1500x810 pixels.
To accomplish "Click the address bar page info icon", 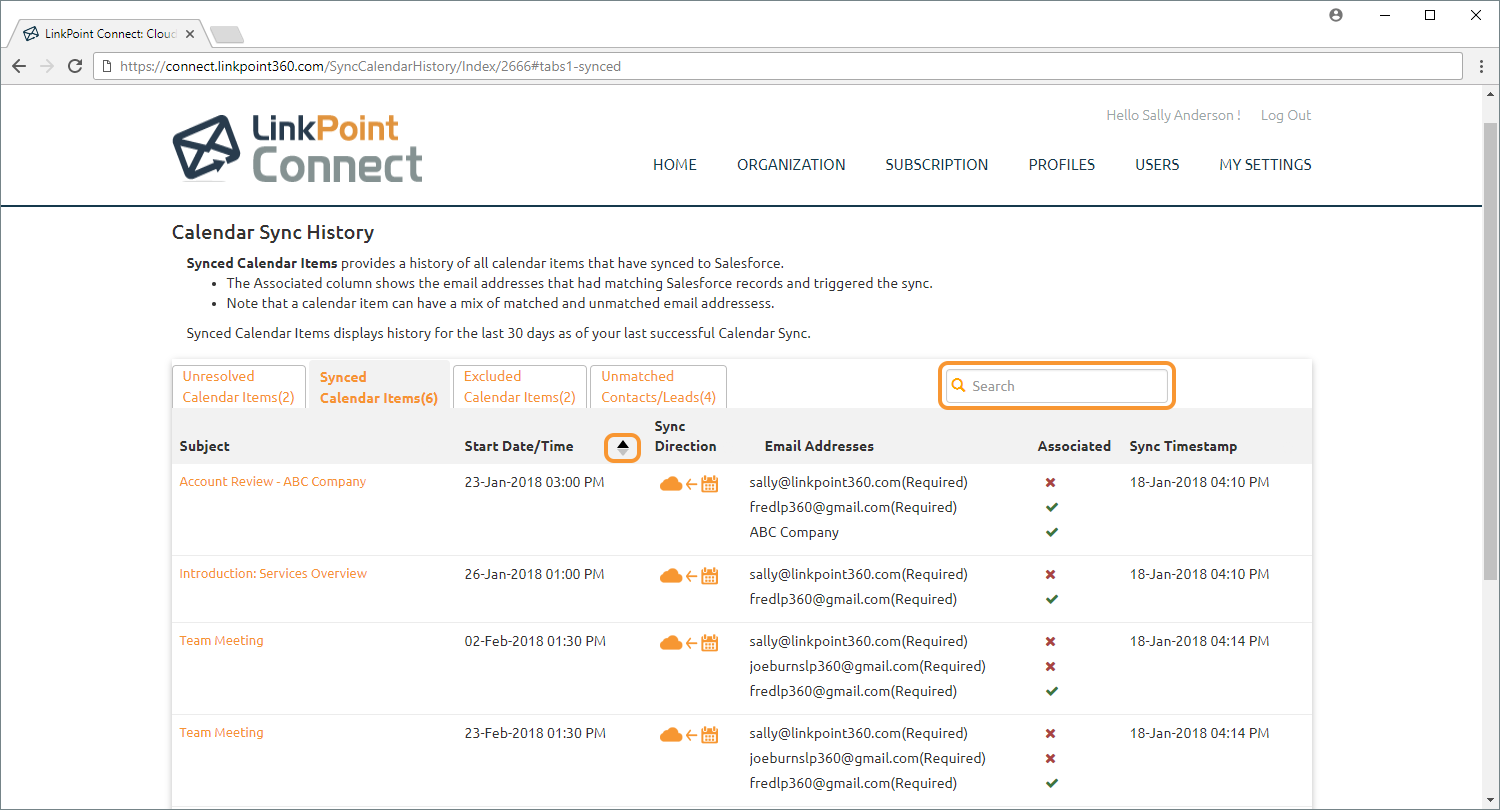I will click(x=106, y=66).
